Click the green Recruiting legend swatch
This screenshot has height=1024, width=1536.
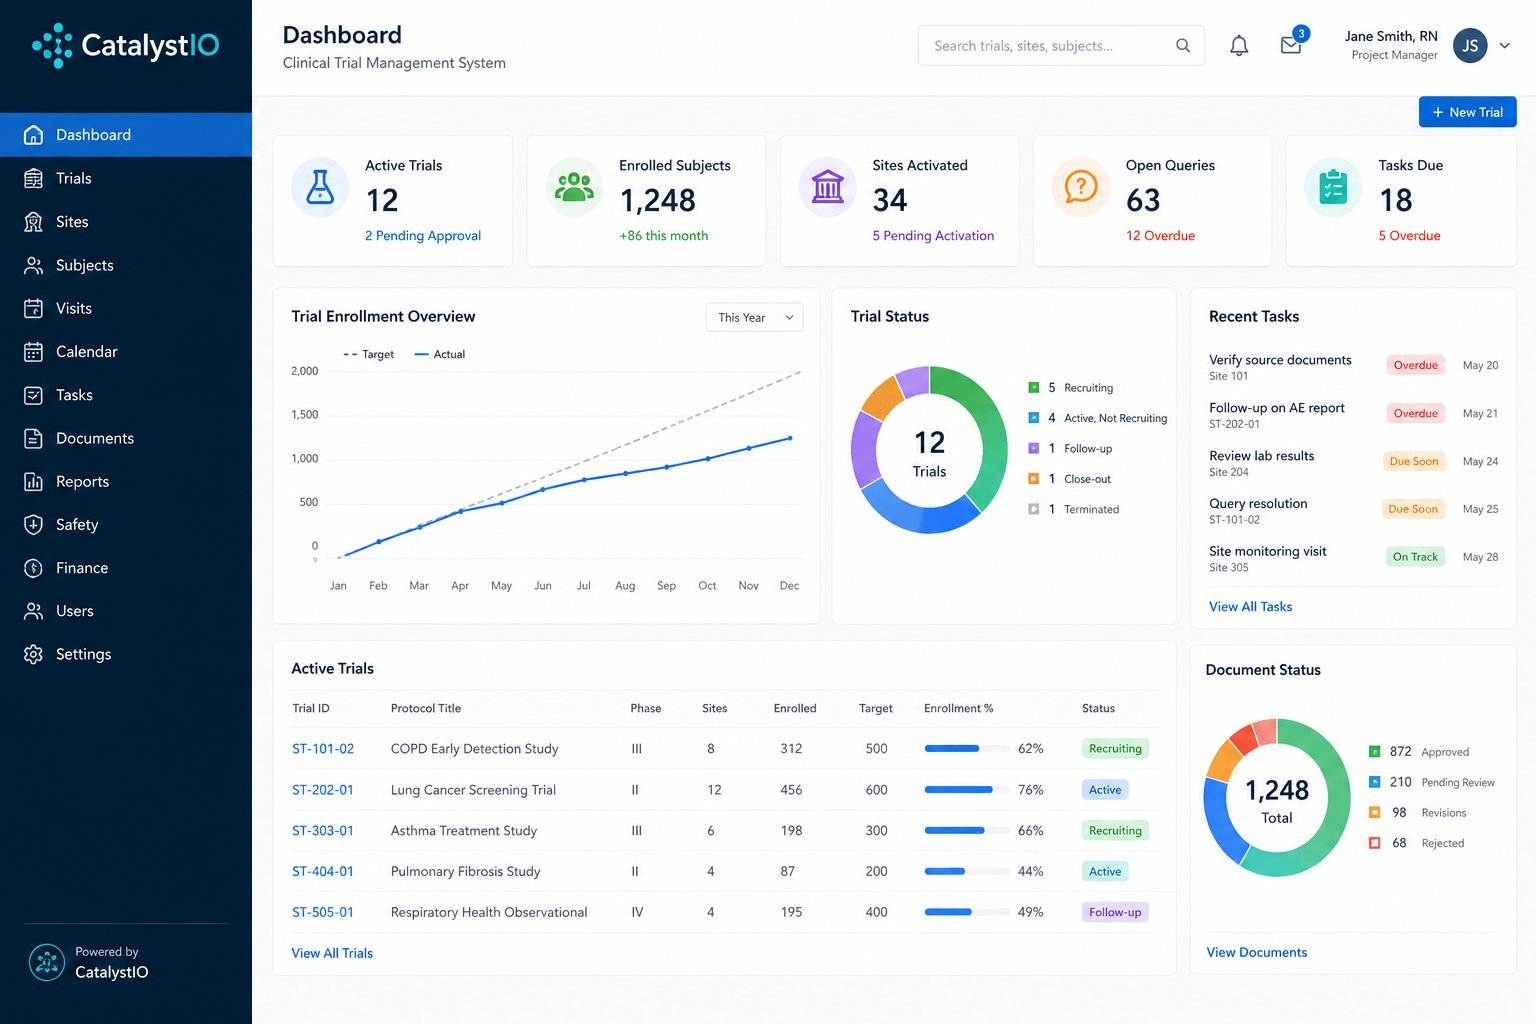click(1034, 388)
